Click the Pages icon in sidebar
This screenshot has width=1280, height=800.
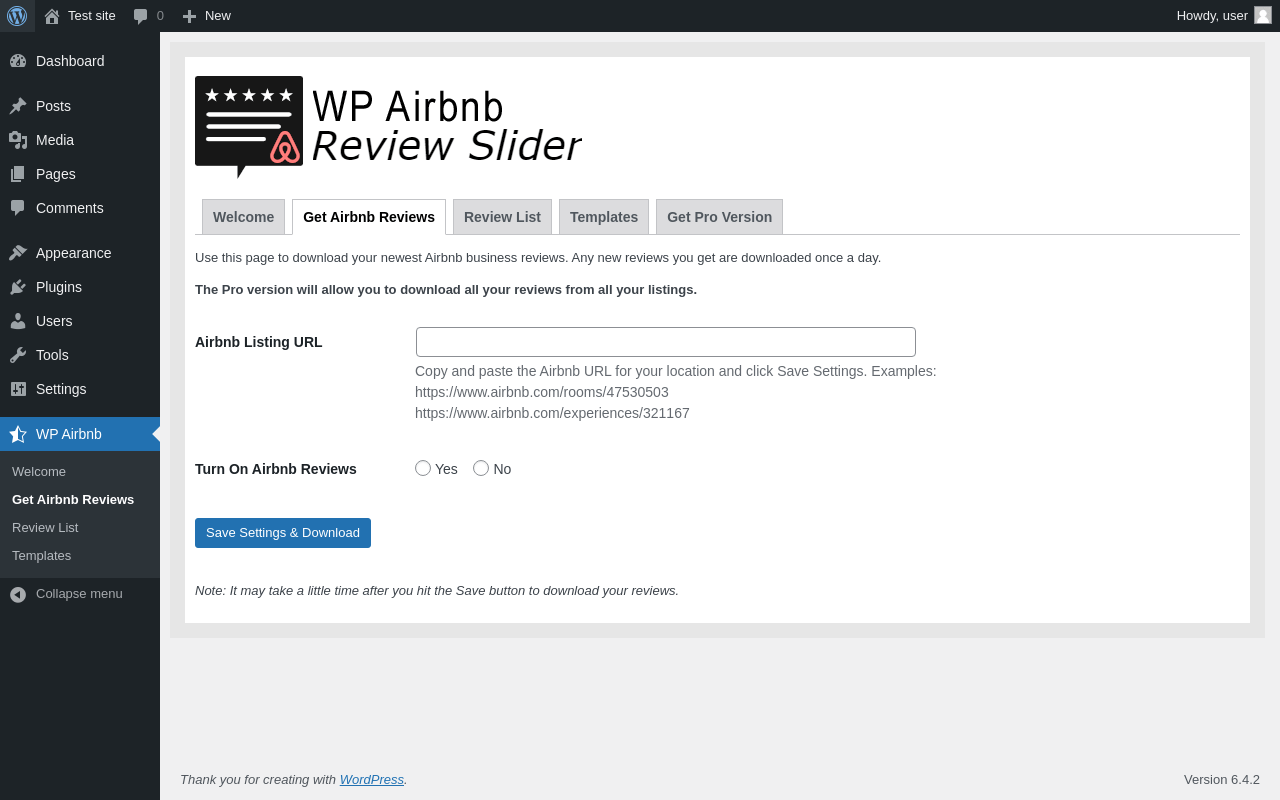tap(18, 174)
